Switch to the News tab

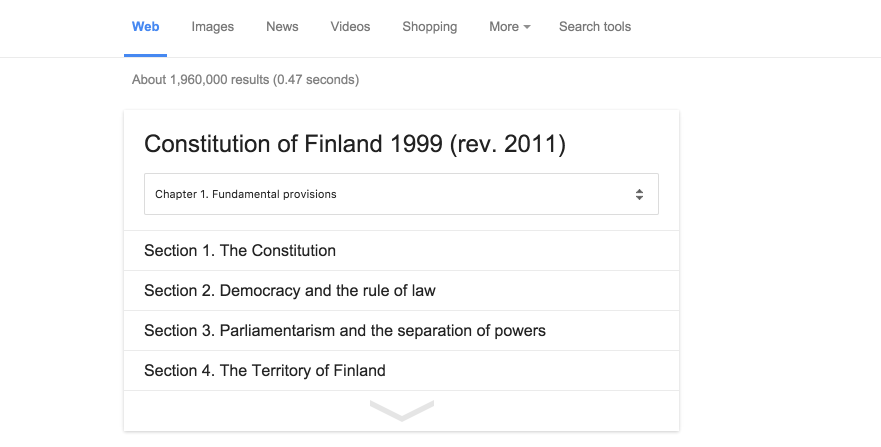pos(282,27)
